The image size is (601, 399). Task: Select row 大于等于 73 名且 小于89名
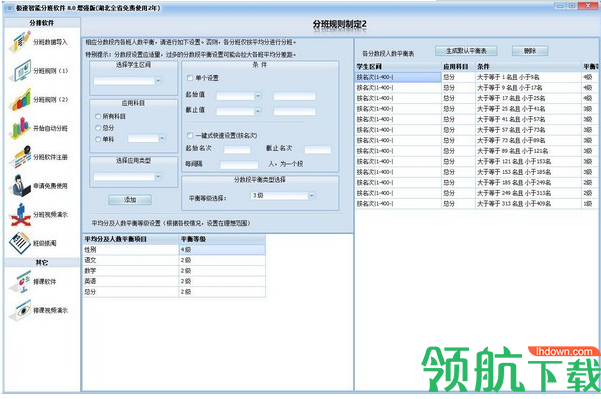[475, 140]
